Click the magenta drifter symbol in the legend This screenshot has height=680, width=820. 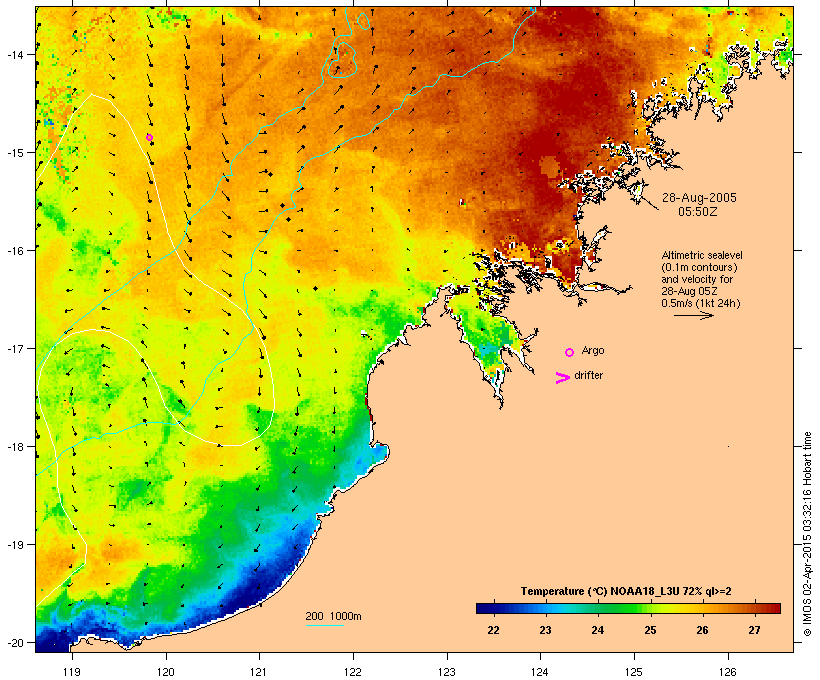click(562, 378)
